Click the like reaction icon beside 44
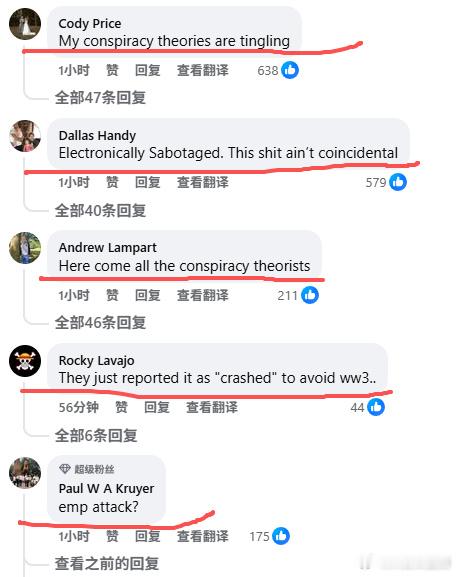The height and width of the screenshot is (577, 456). [376, 407]
